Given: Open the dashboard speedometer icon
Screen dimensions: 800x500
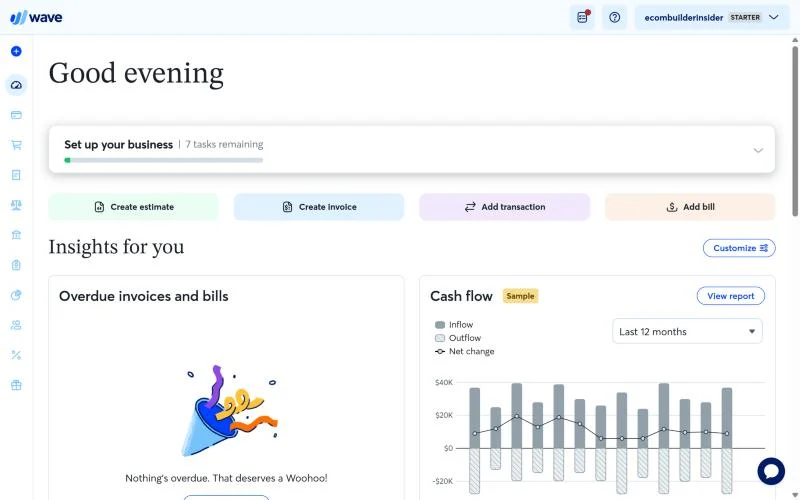Looking at the screenshot, I should tap(16, 85).
